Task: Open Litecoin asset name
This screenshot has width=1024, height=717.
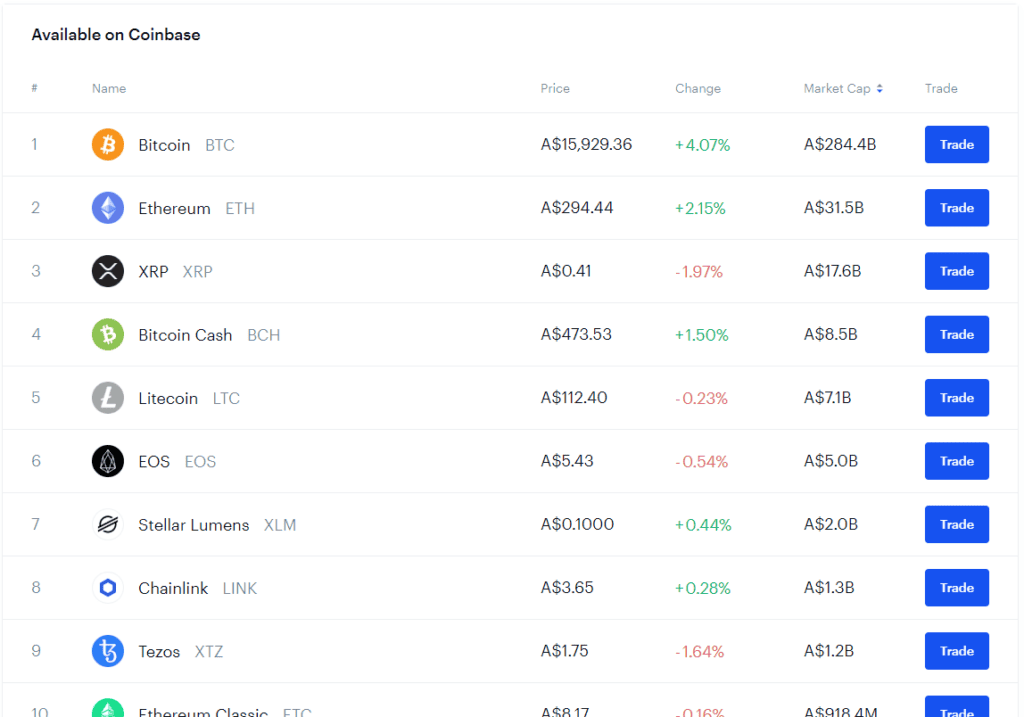Action: pos(168,398)
